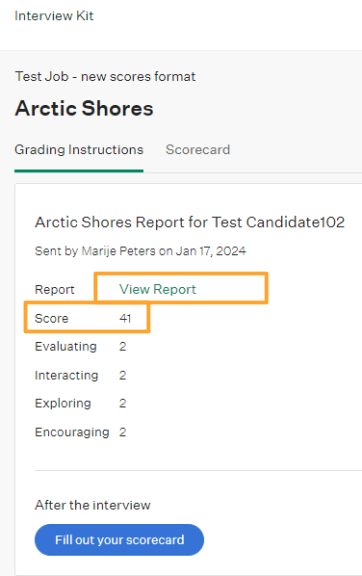The height and width of the screenshot is (576, 362).
Task: Select the Grading Instructions tab
Action: click(x=79, y=150)
